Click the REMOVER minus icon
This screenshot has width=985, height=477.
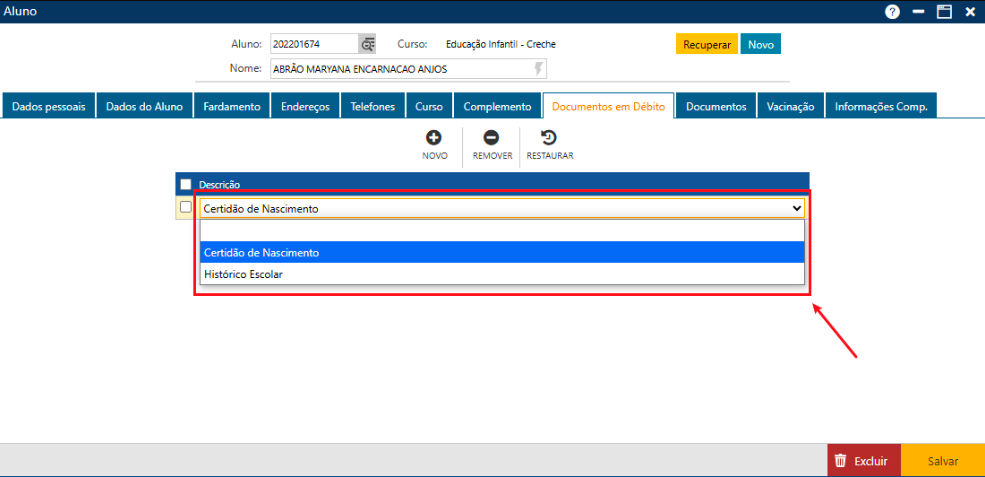coord(491,138)
